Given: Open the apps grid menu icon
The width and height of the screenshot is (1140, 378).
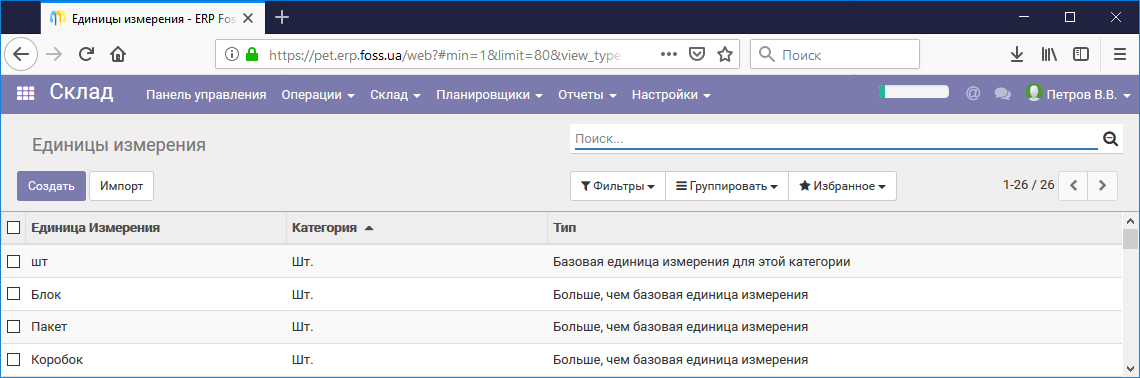Looking at the screenshot, I should pyautogui.click(x=25, y=94).
